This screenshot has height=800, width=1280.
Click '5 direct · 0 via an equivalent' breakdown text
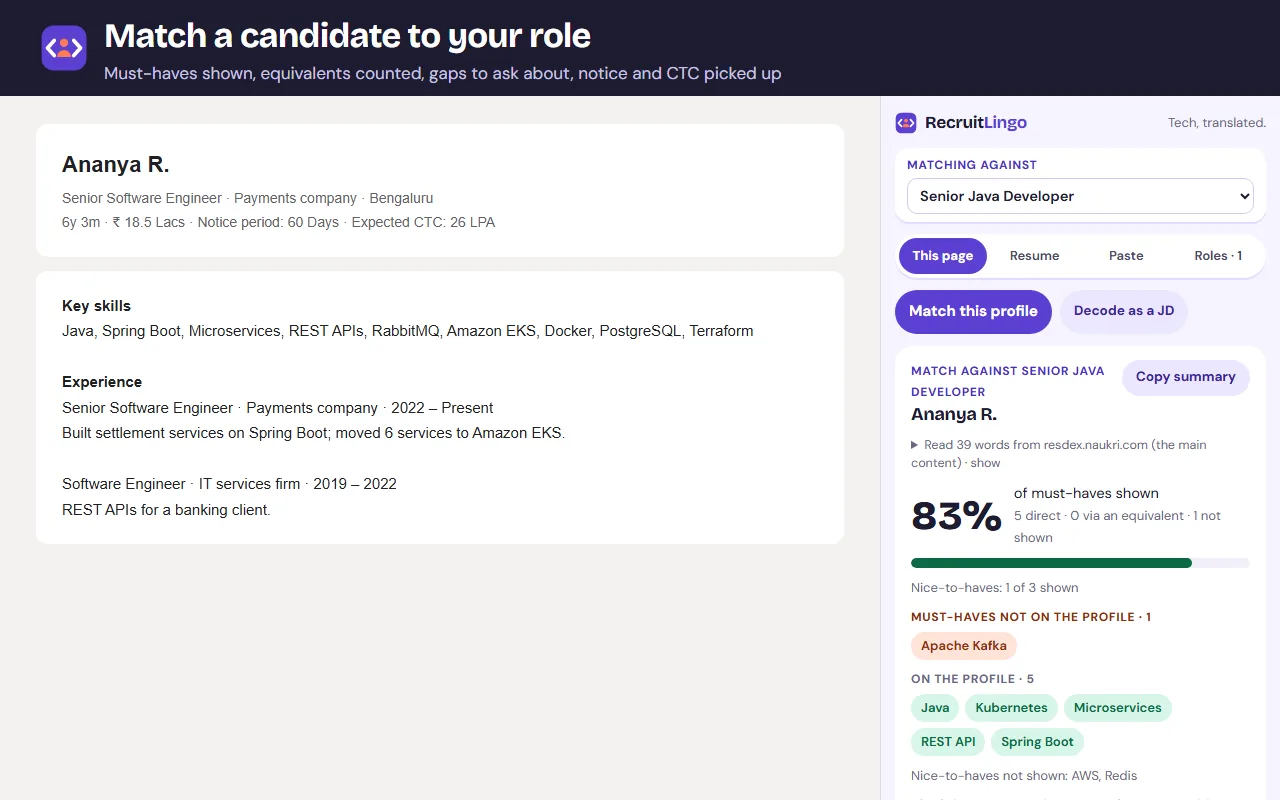[1117, 527]
